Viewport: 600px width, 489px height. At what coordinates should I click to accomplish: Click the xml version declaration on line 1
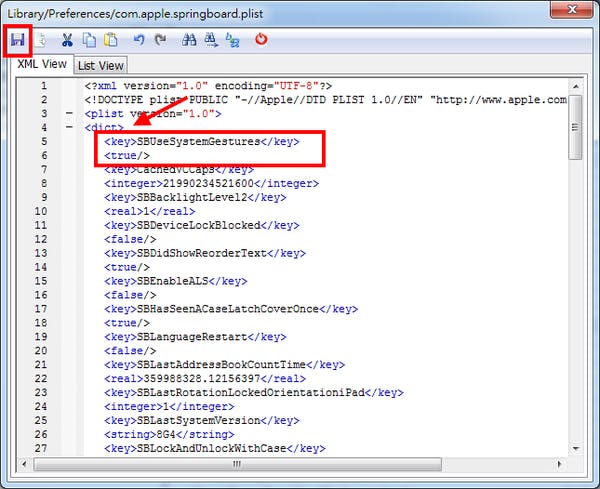pyautogui.click(x=209, y=86)
